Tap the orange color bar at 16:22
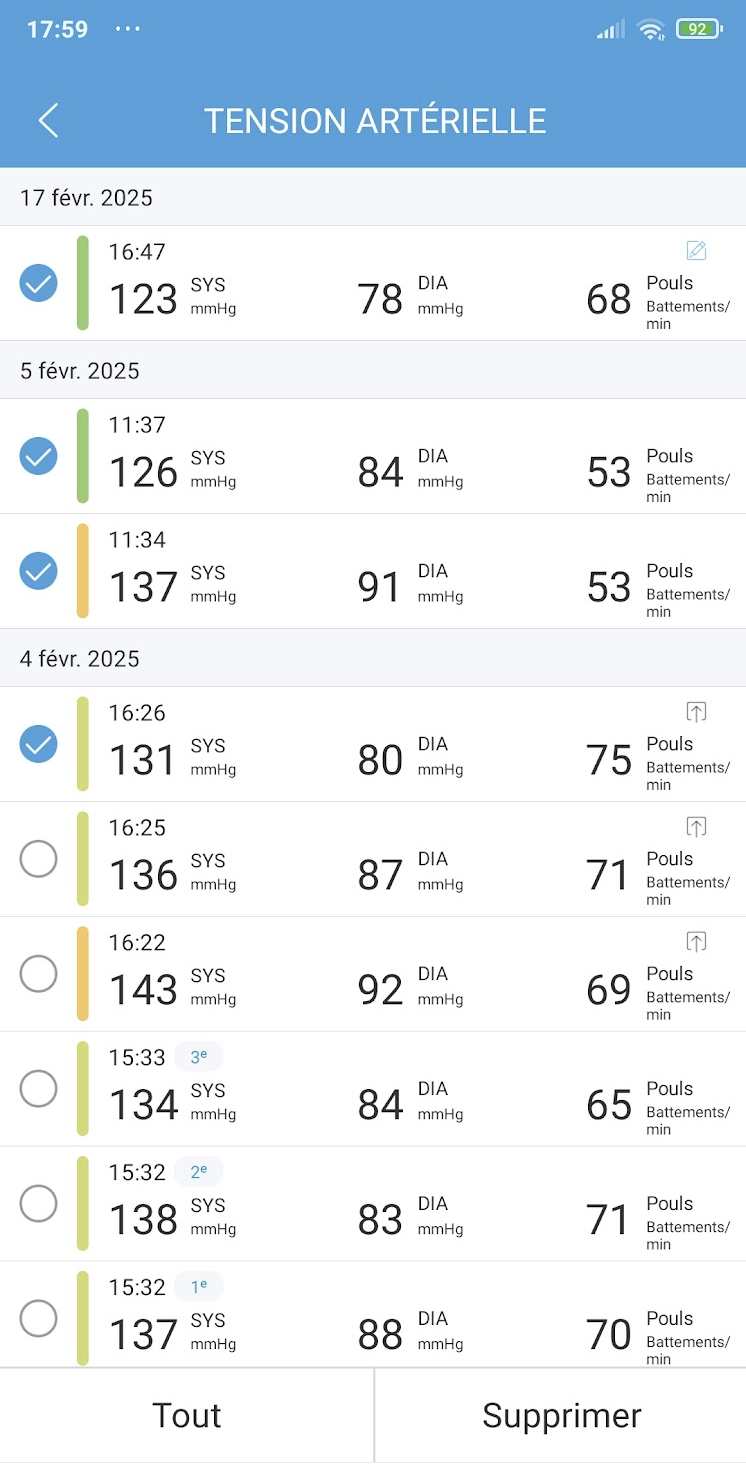 coord(83,974)
